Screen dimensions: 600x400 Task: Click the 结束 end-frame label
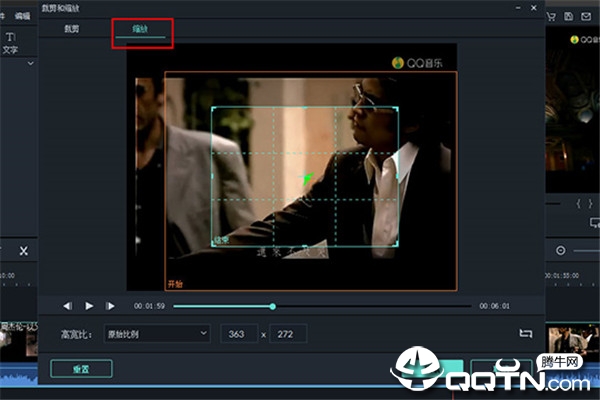click(x=221, y=240)
